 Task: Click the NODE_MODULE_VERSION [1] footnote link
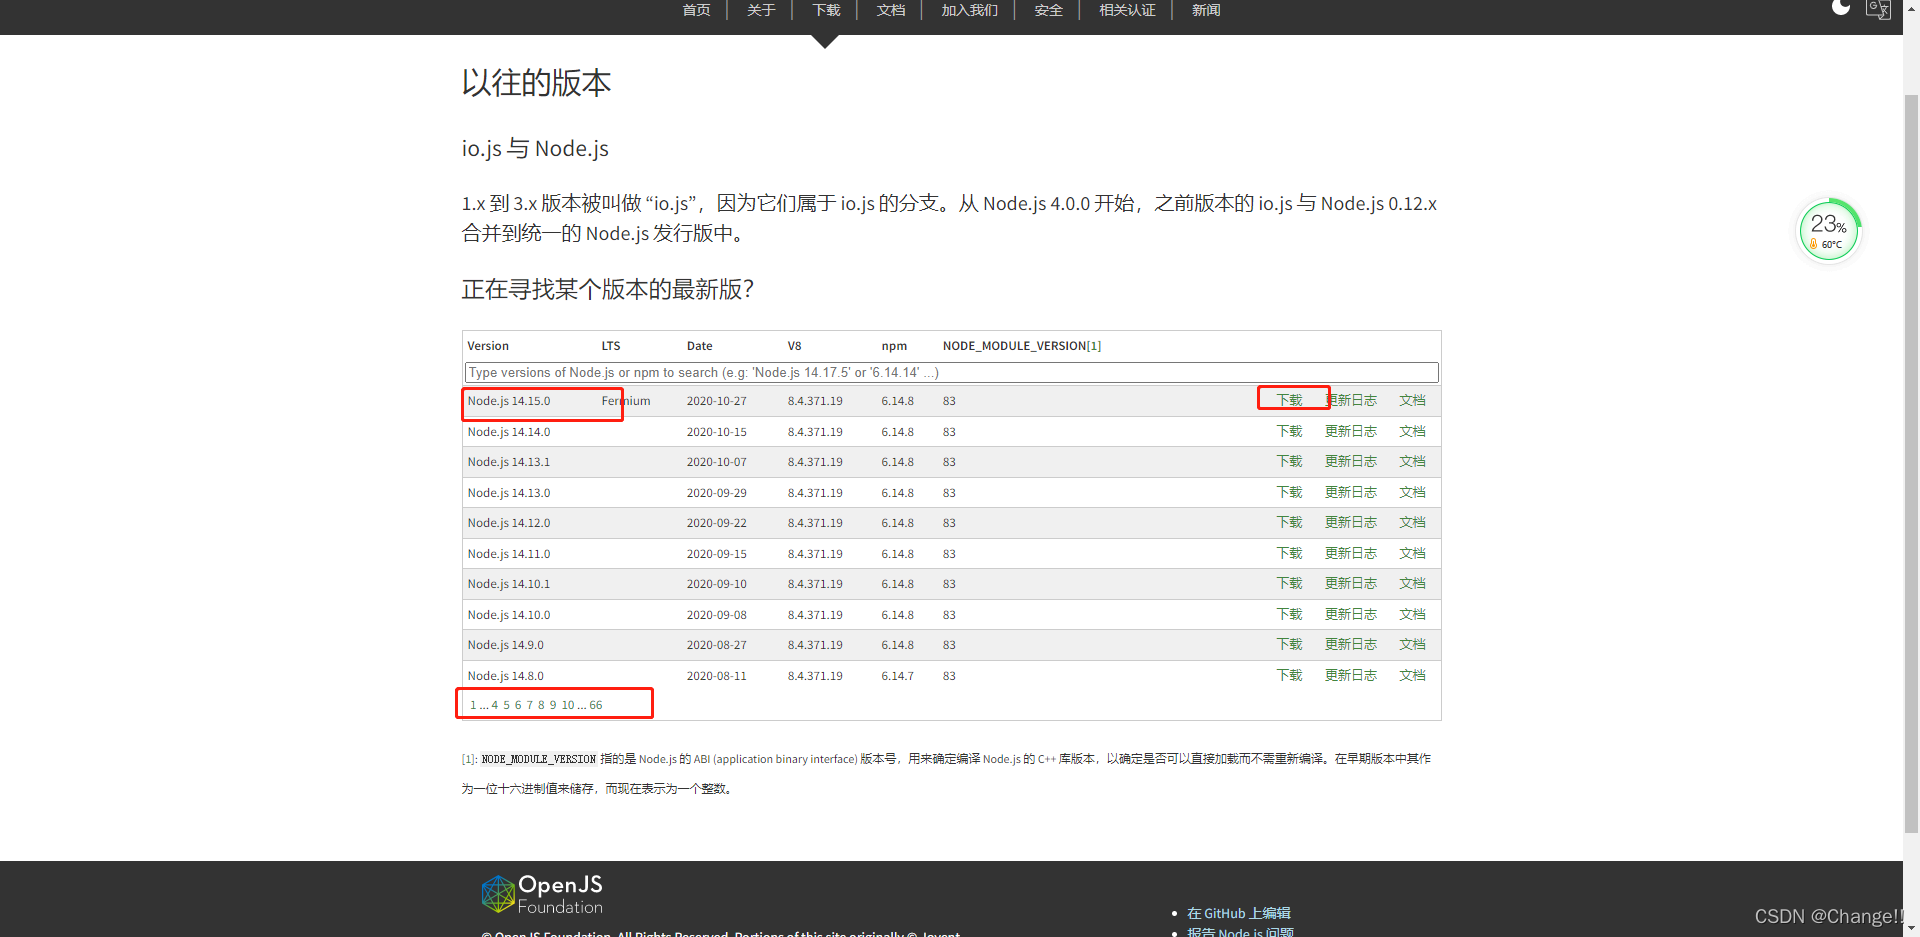pos(1094,346)
